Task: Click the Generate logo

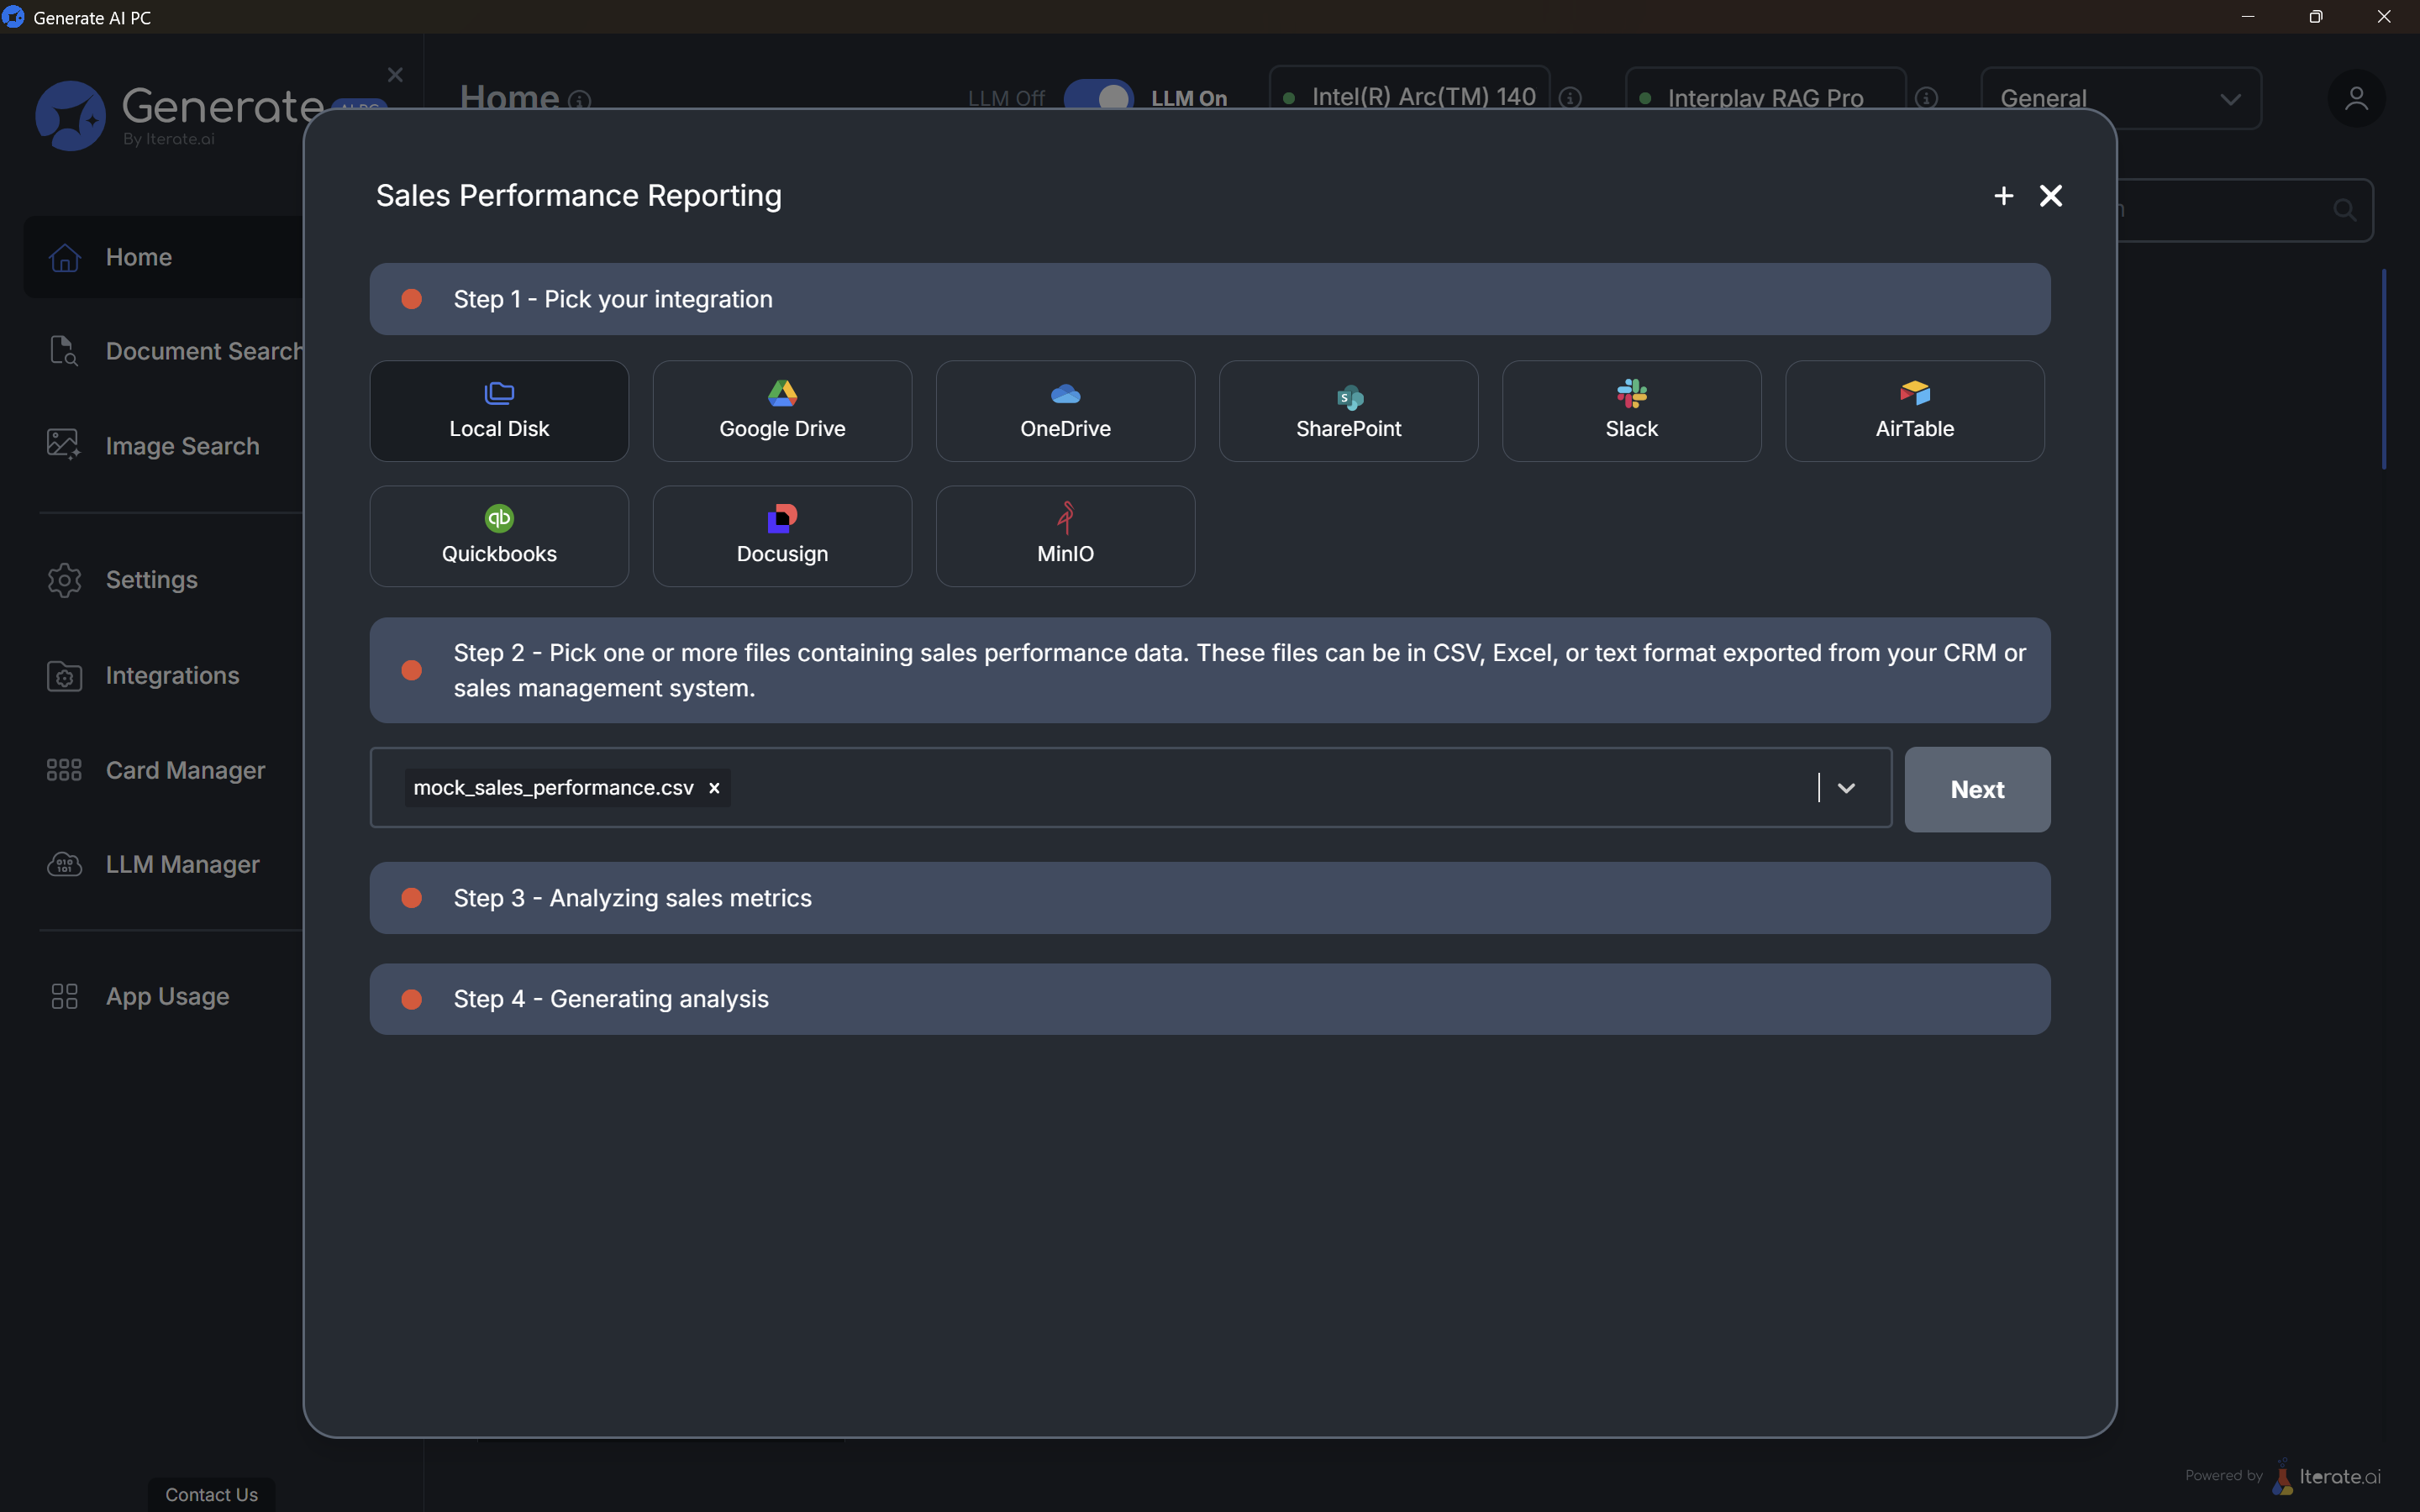Action: [180, 115]
